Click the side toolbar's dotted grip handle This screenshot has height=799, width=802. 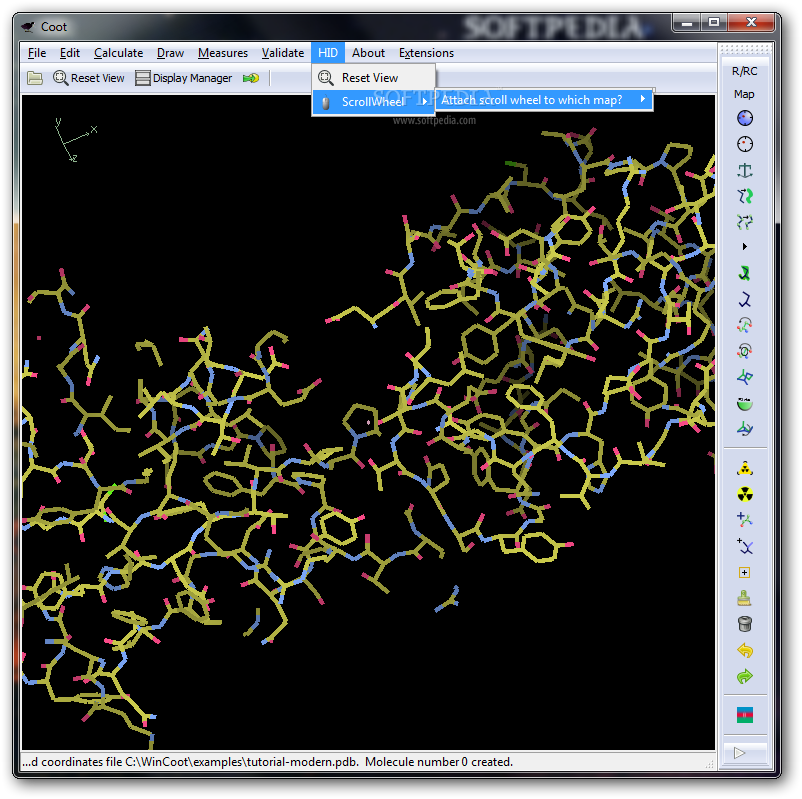point(745,49)
